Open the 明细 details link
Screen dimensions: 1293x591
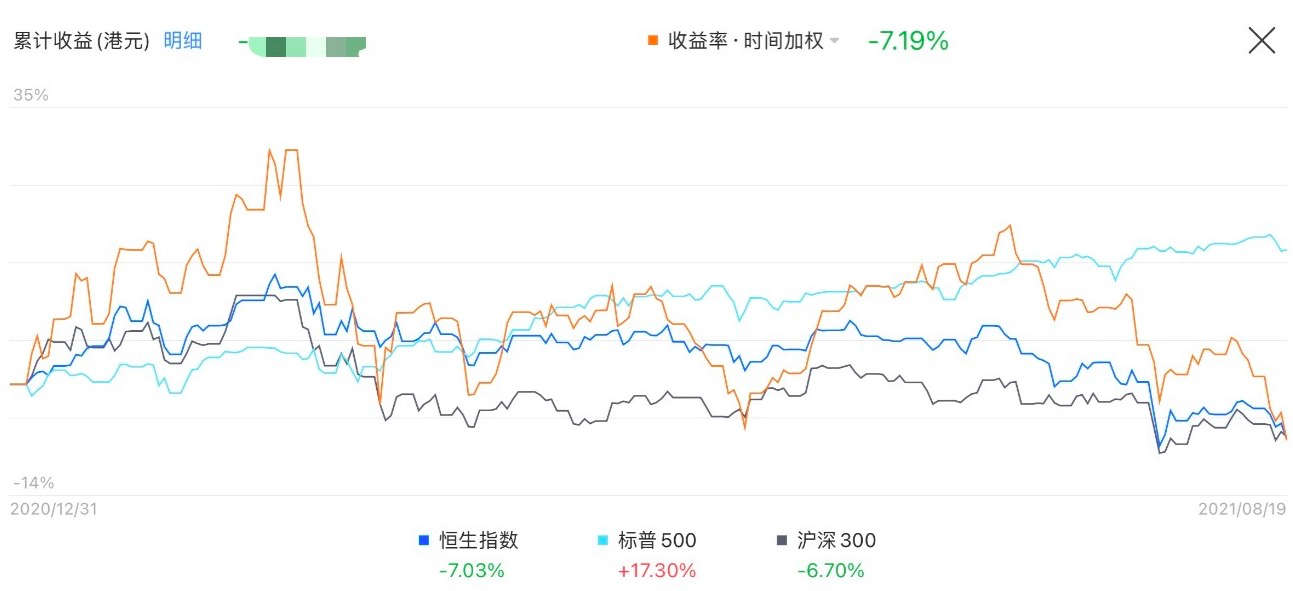183,41
